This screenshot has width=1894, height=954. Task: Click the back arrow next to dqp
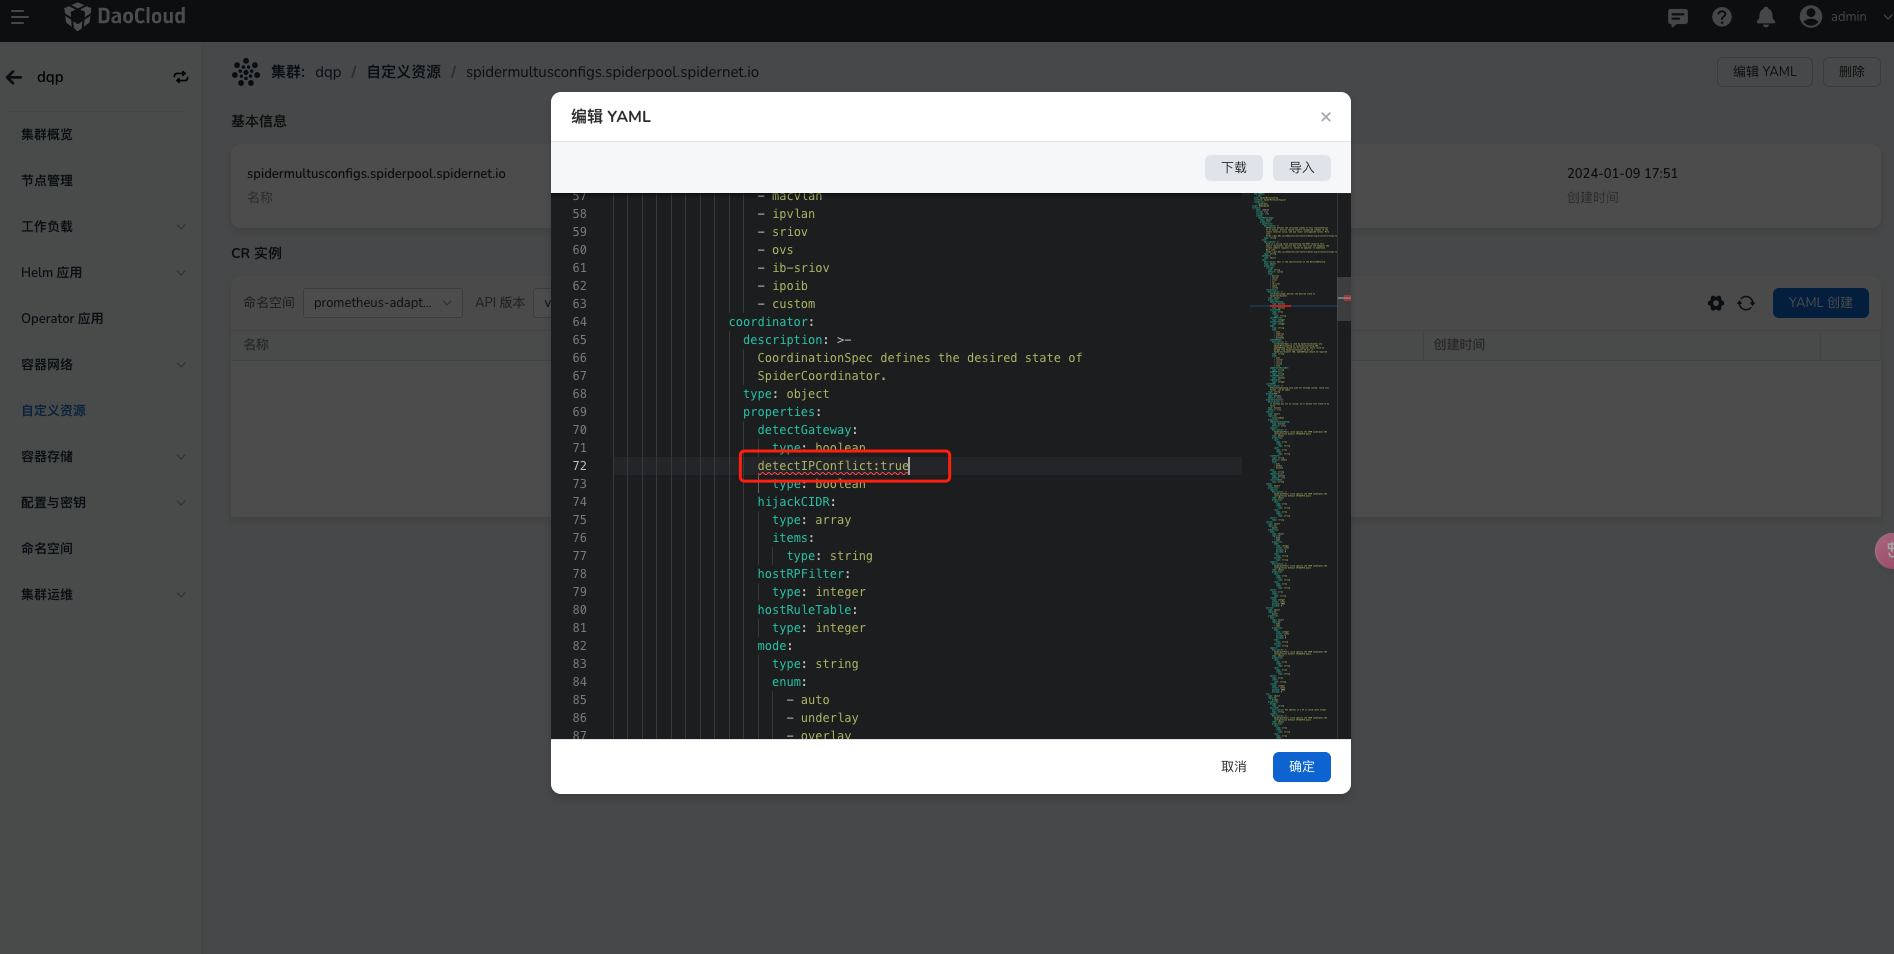[x=15, y=77]
